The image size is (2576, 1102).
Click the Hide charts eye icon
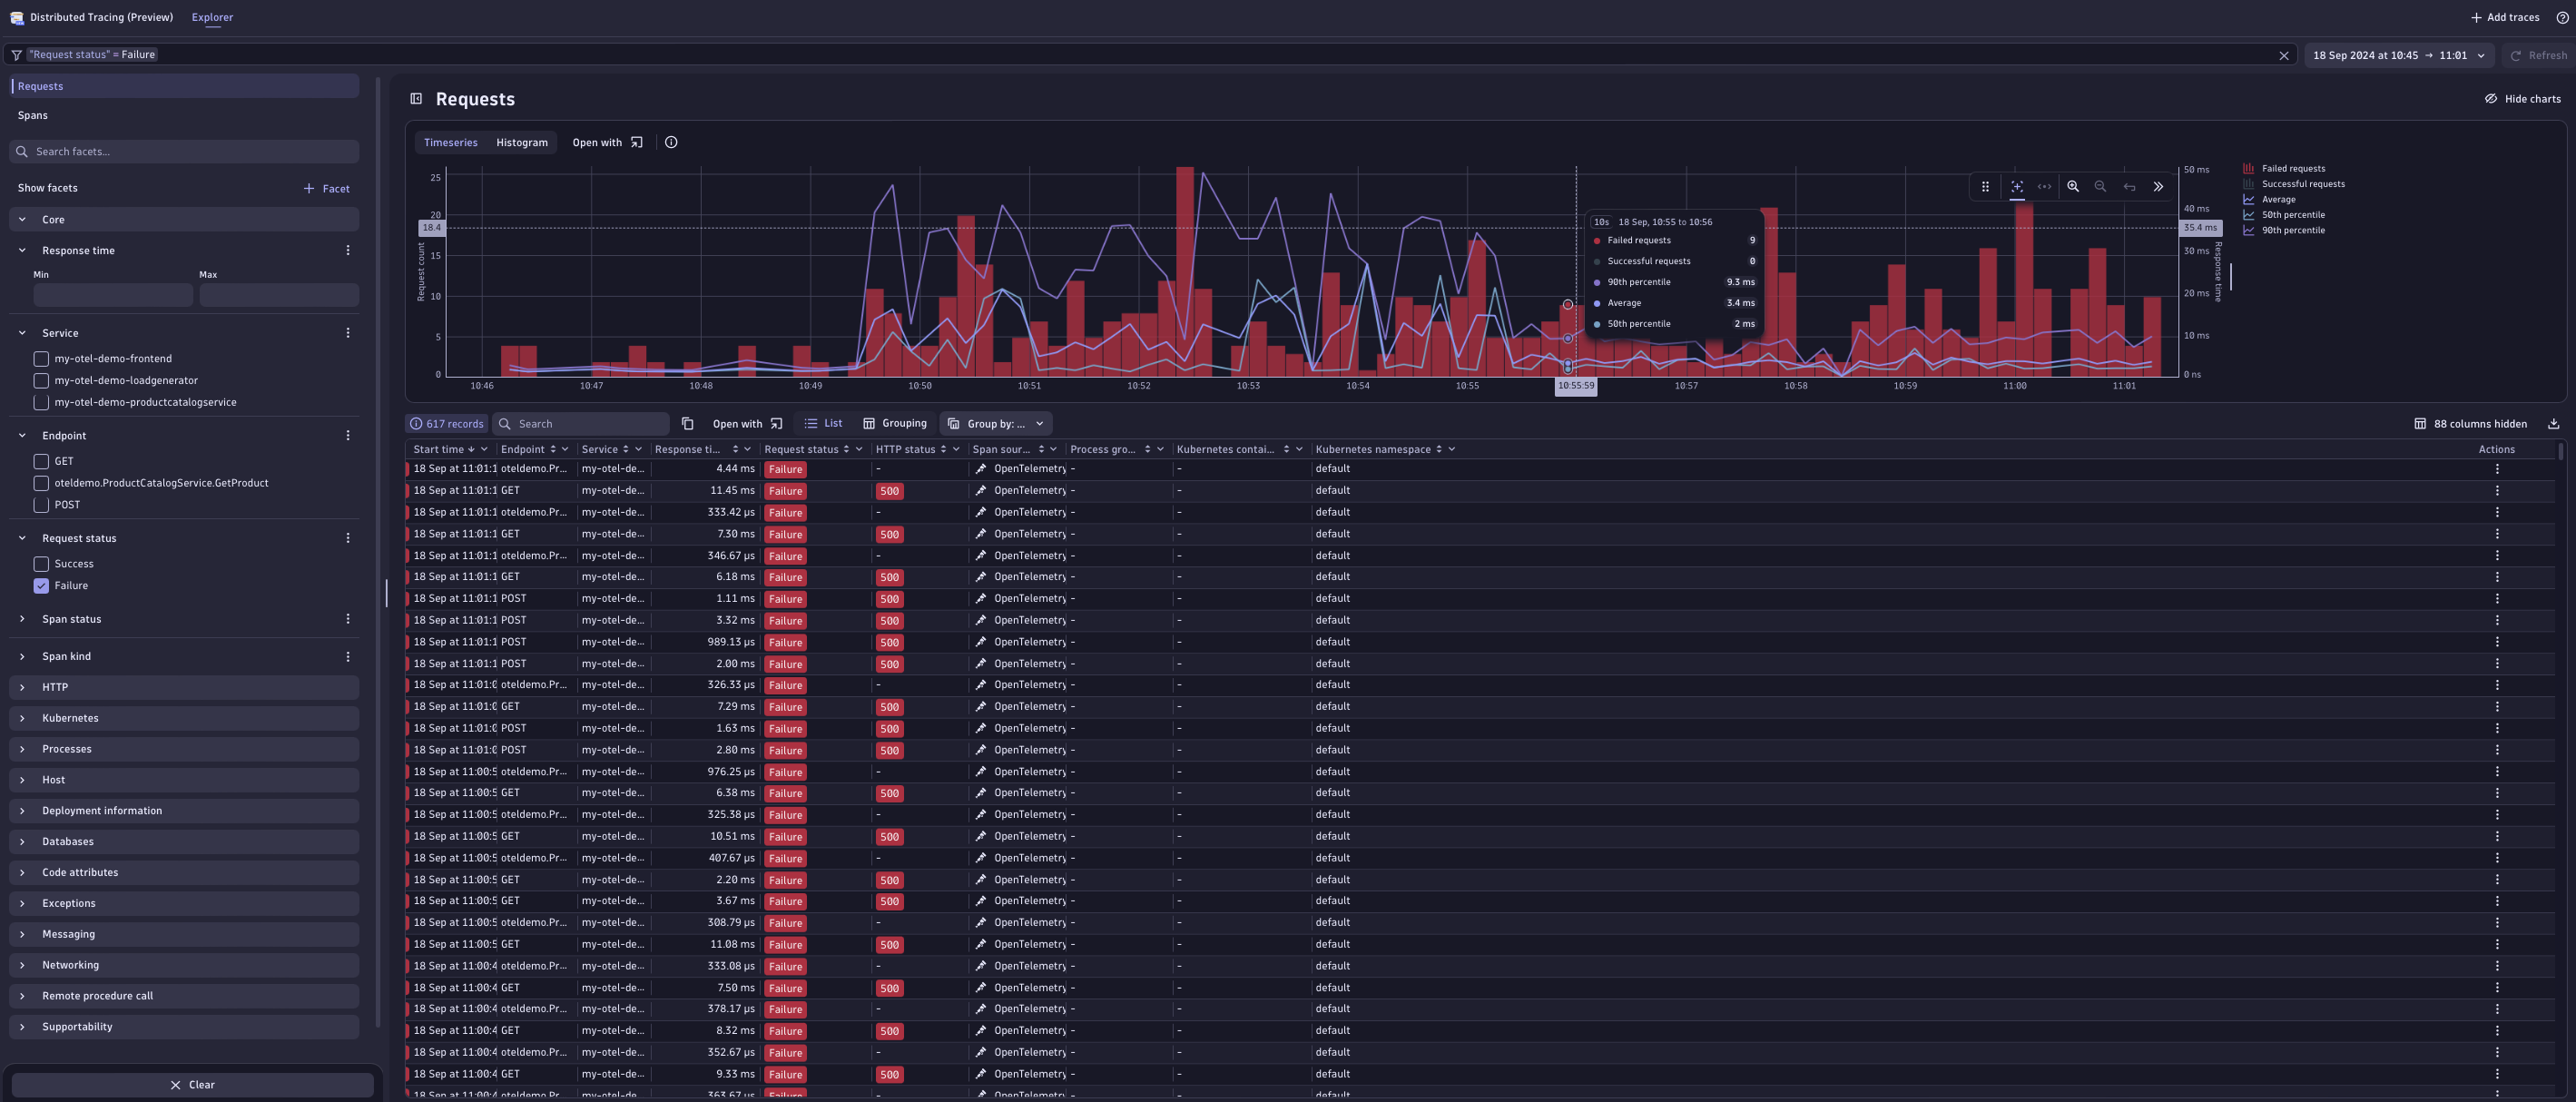(x=2492, y=98)
